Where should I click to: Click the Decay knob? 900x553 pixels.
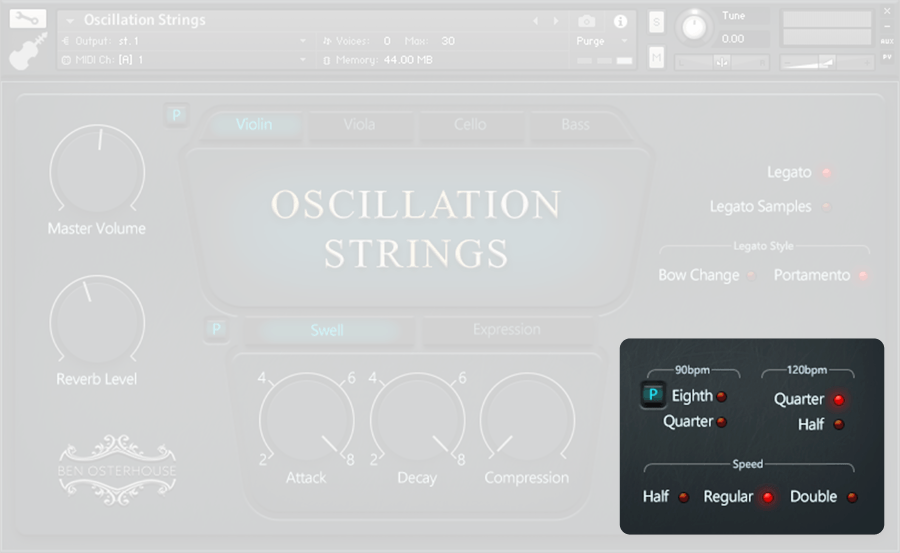417,420
